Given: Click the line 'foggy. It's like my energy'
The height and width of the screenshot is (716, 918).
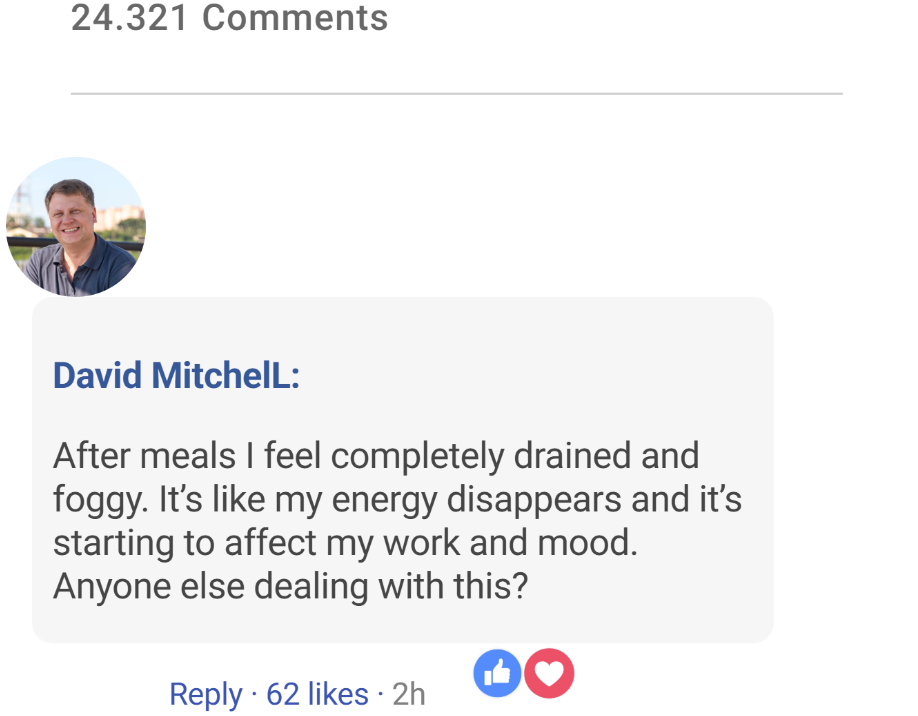Looking at the screenshot, I should (397, 499).
